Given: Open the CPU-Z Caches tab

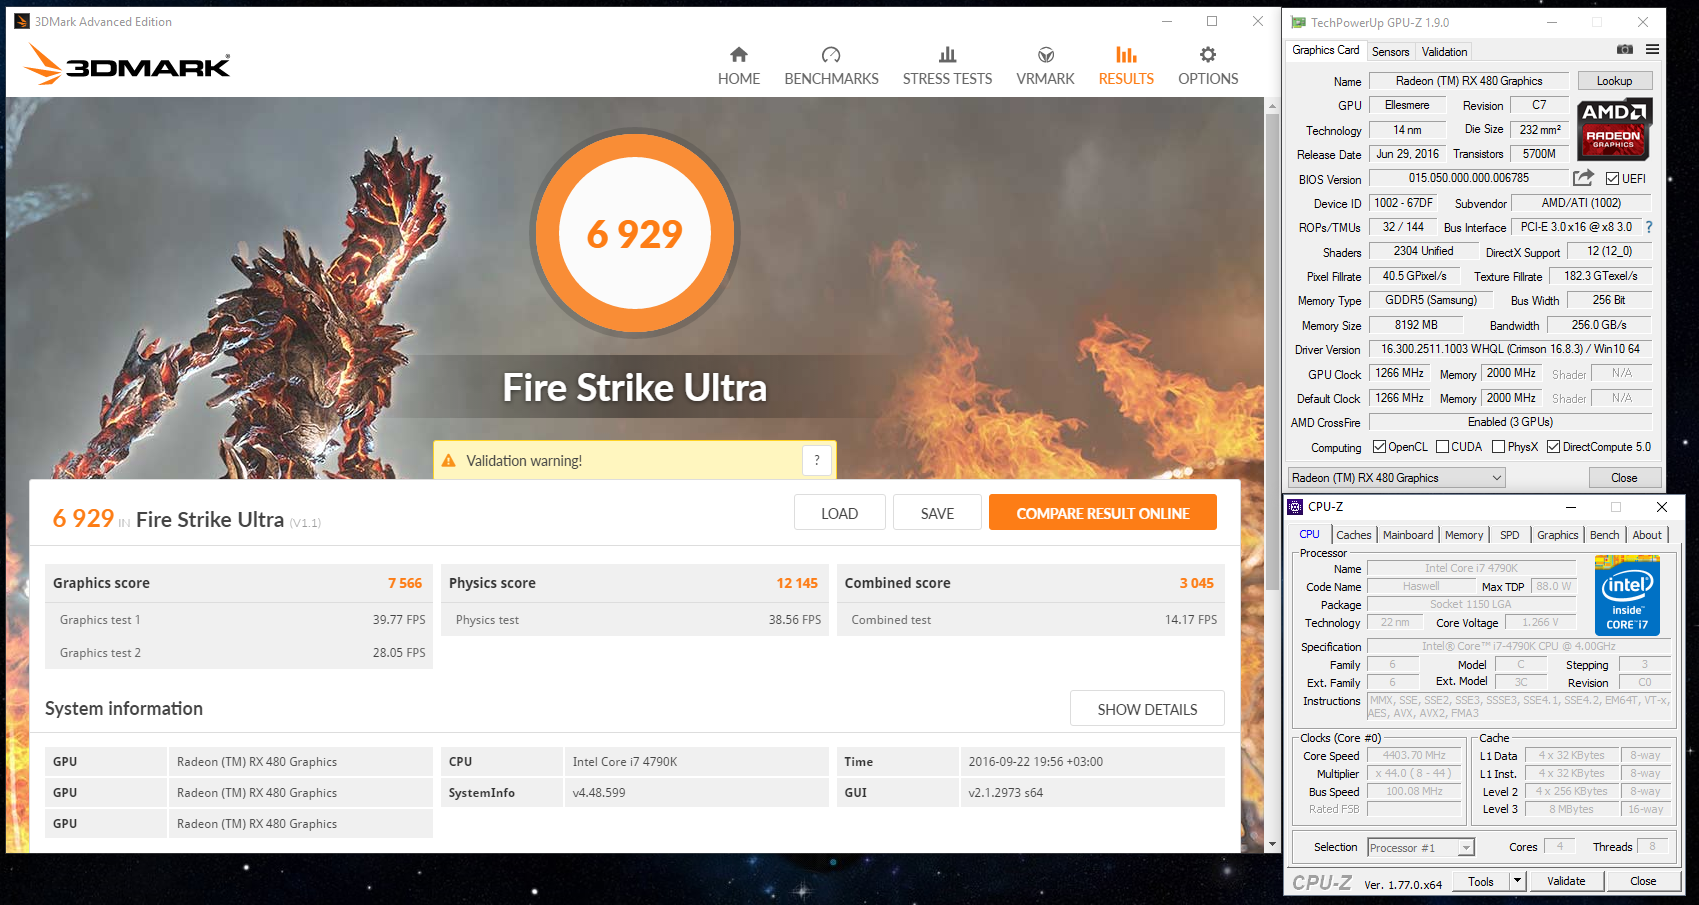Looking at the screenshot, I should point(1353,535).
